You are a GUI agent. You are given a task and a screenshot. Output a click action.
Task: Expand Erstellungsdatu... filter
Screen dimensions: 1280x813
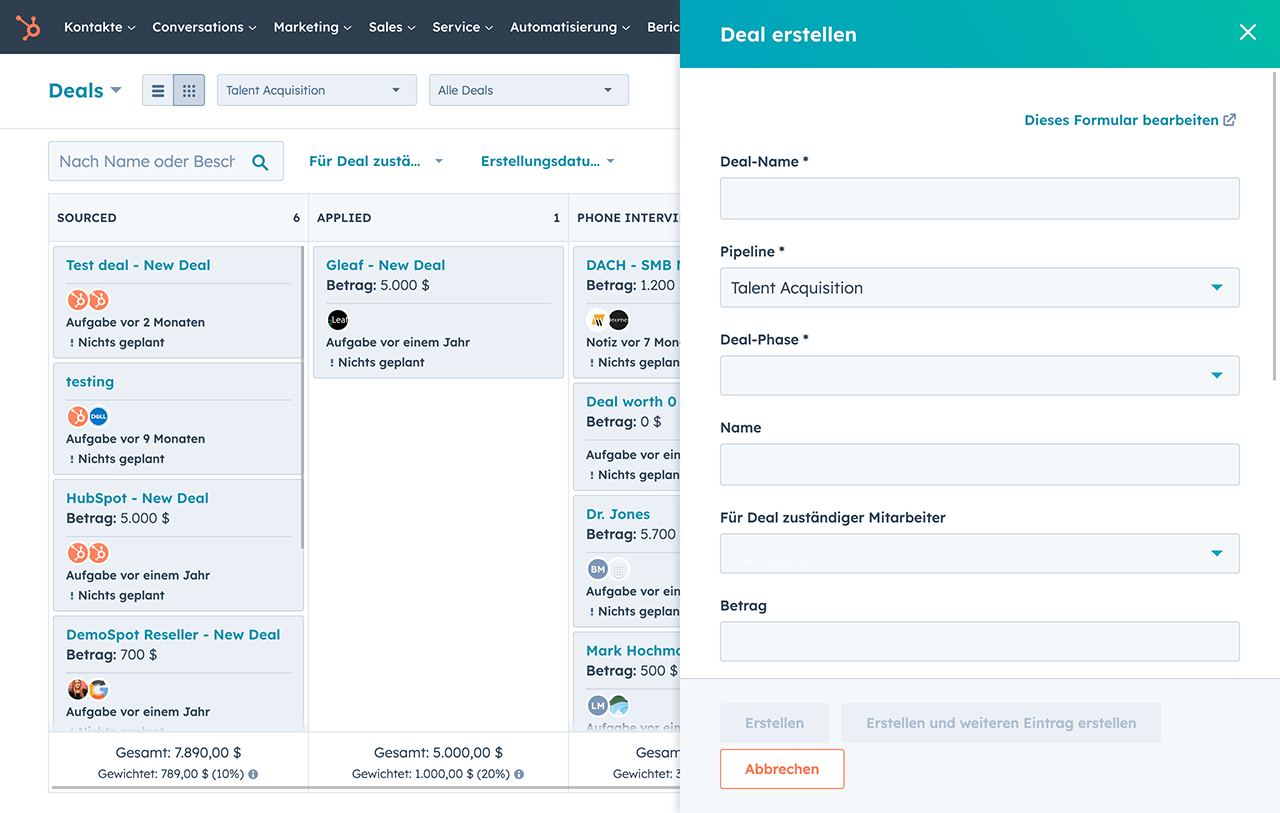tap(547, 161)
